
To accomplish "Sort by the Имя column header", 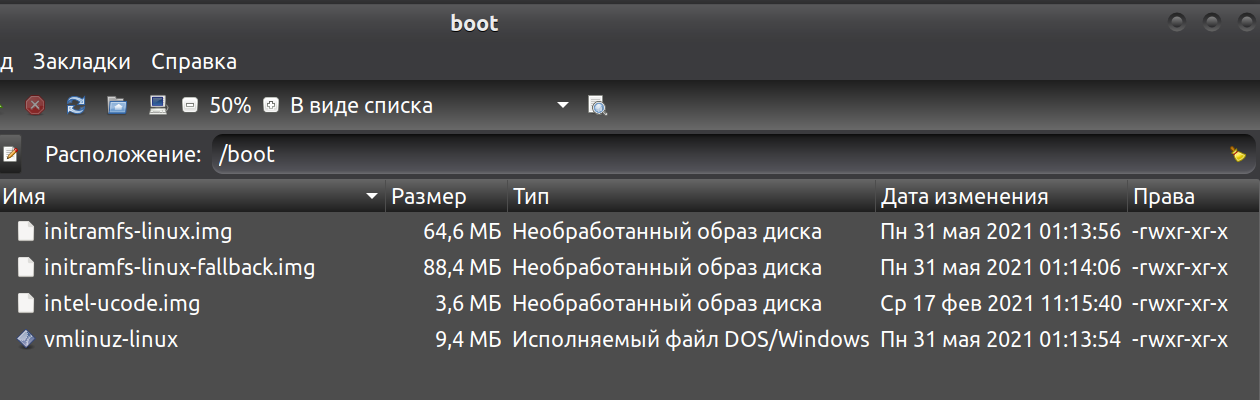I will tap(192, 196).
